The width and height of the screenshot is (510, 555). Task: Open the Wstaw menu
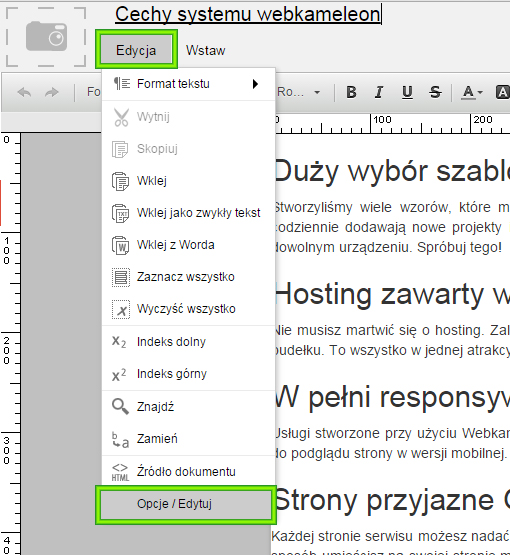pyautogui.click(x=206, y=50)
